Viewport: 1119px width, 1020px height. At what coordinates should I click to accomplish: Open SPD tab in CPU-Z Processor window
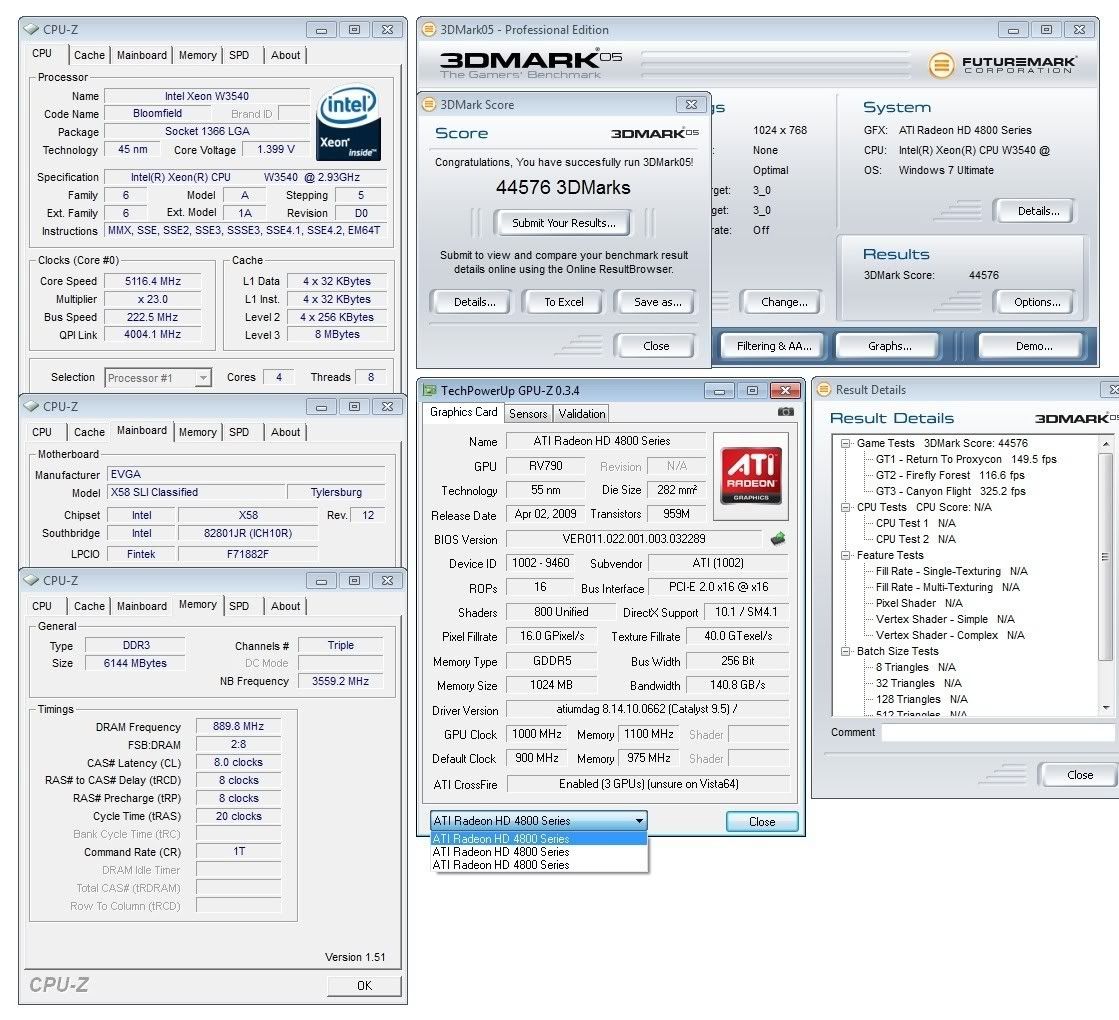click(239, 55)
